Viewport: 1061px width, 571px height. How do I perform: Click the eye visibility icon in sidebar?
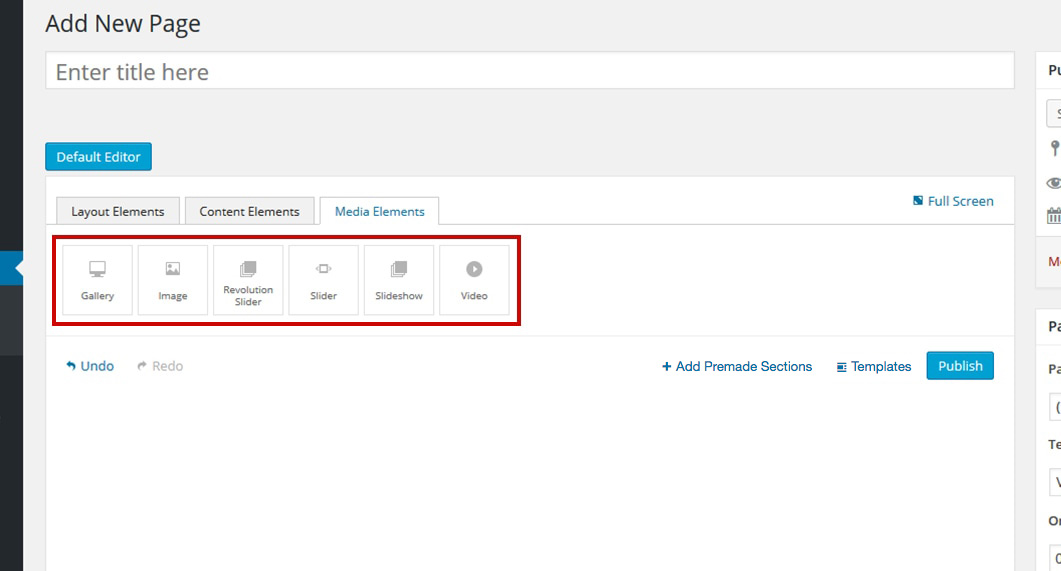[1053, 183]
